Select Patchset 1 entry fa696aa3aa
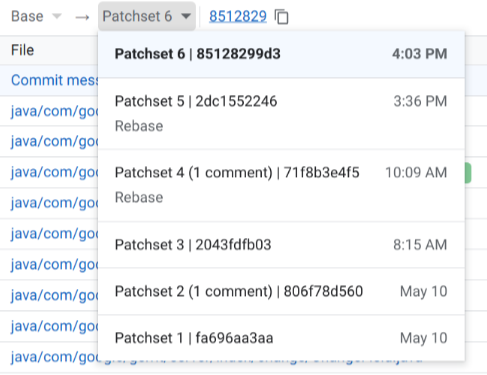Viewport: 487px width, 375px height. [x=281, y=338]
